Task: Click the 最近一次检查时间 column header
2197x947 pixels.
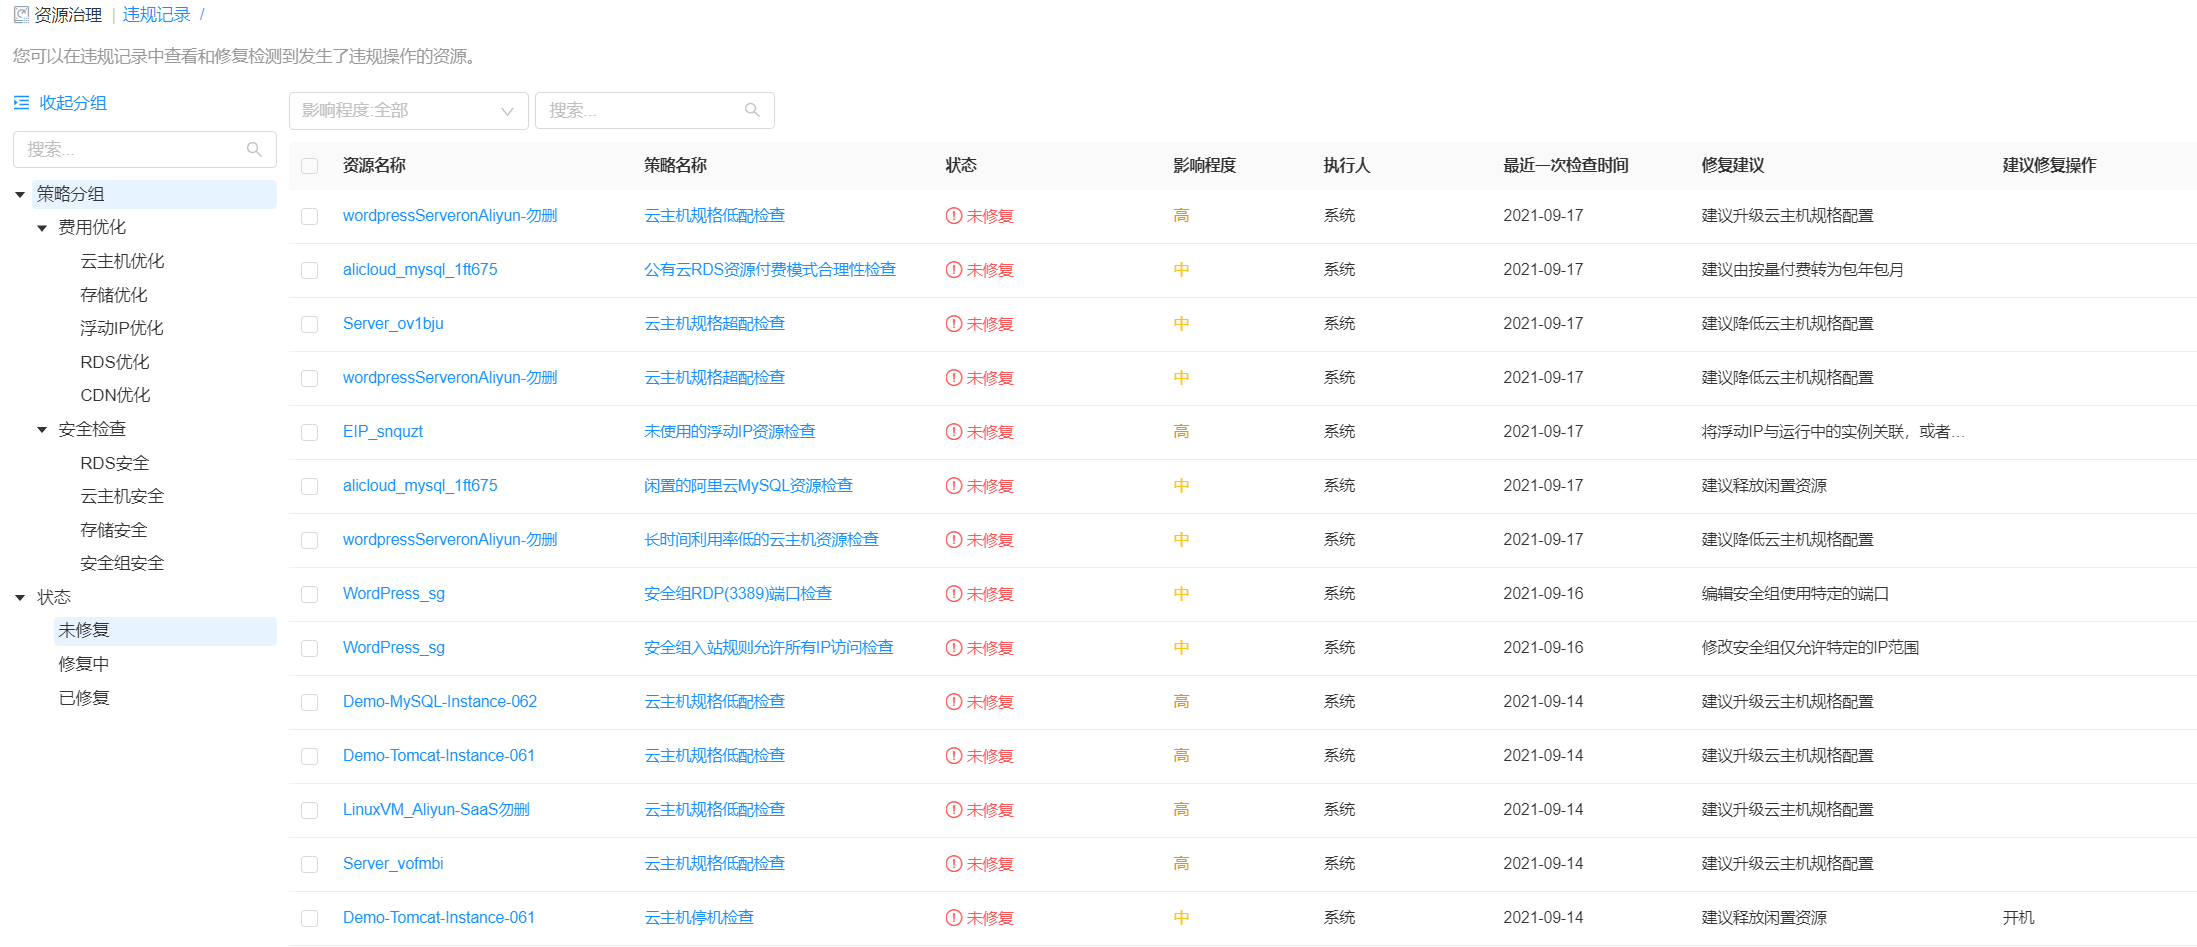Action: pos(1566,166)
